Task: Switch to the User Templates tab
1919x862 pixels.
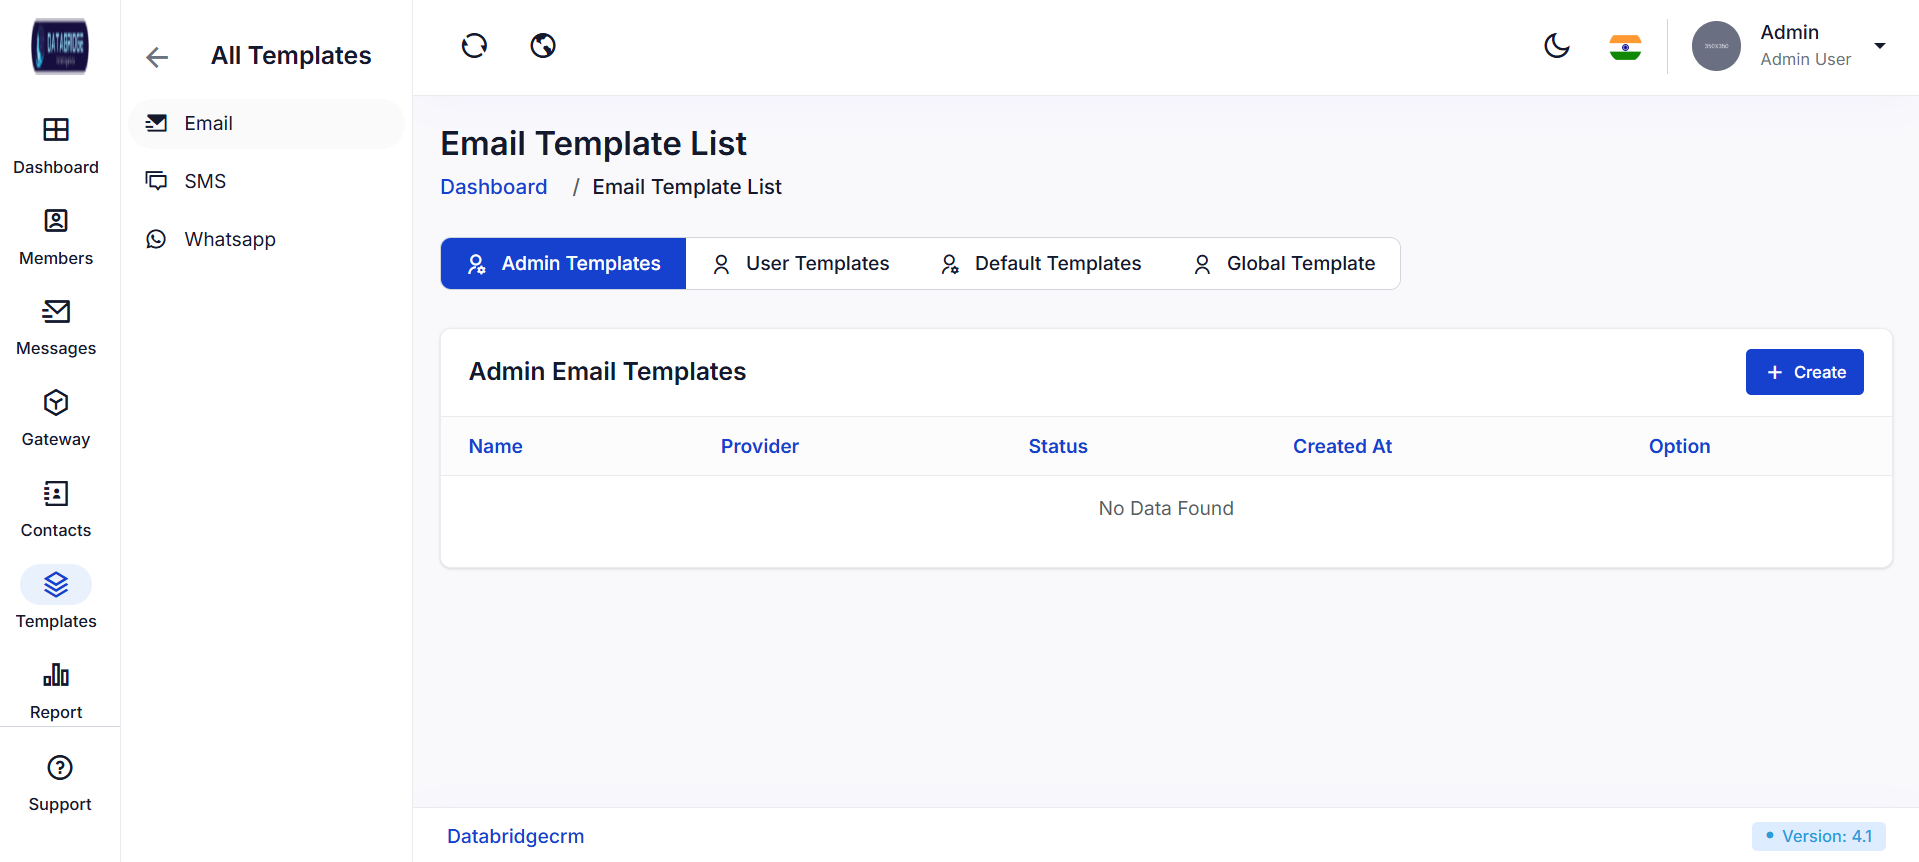Action: (x=801, y=264)
